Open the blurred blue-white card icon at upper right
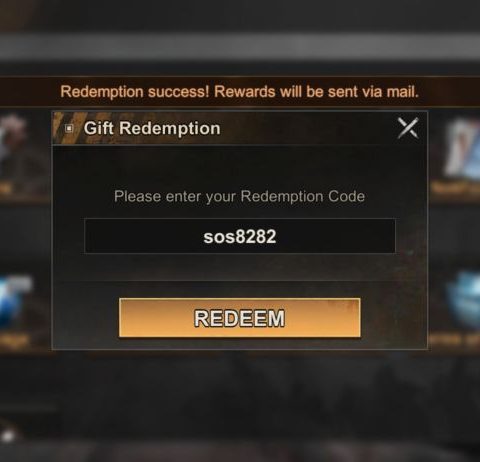Viewport: 480px width, 462px height. (x=463, y=148)
